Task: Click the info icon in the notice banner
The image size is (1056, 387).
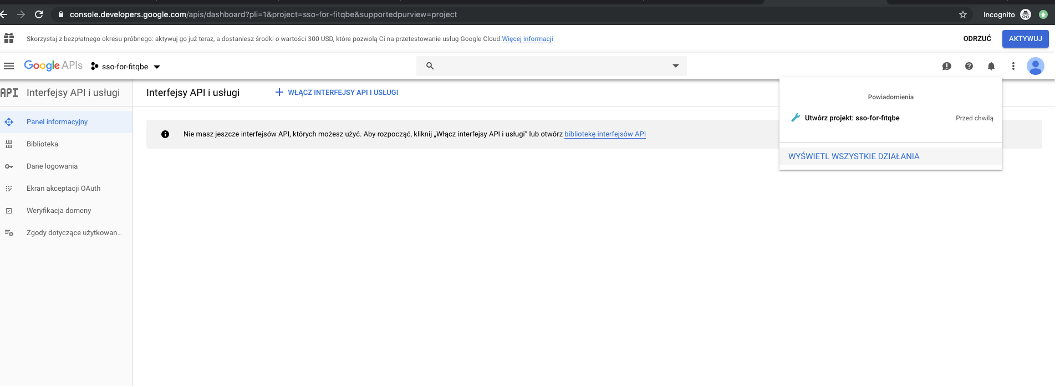Action: click(x=165, y=134)
